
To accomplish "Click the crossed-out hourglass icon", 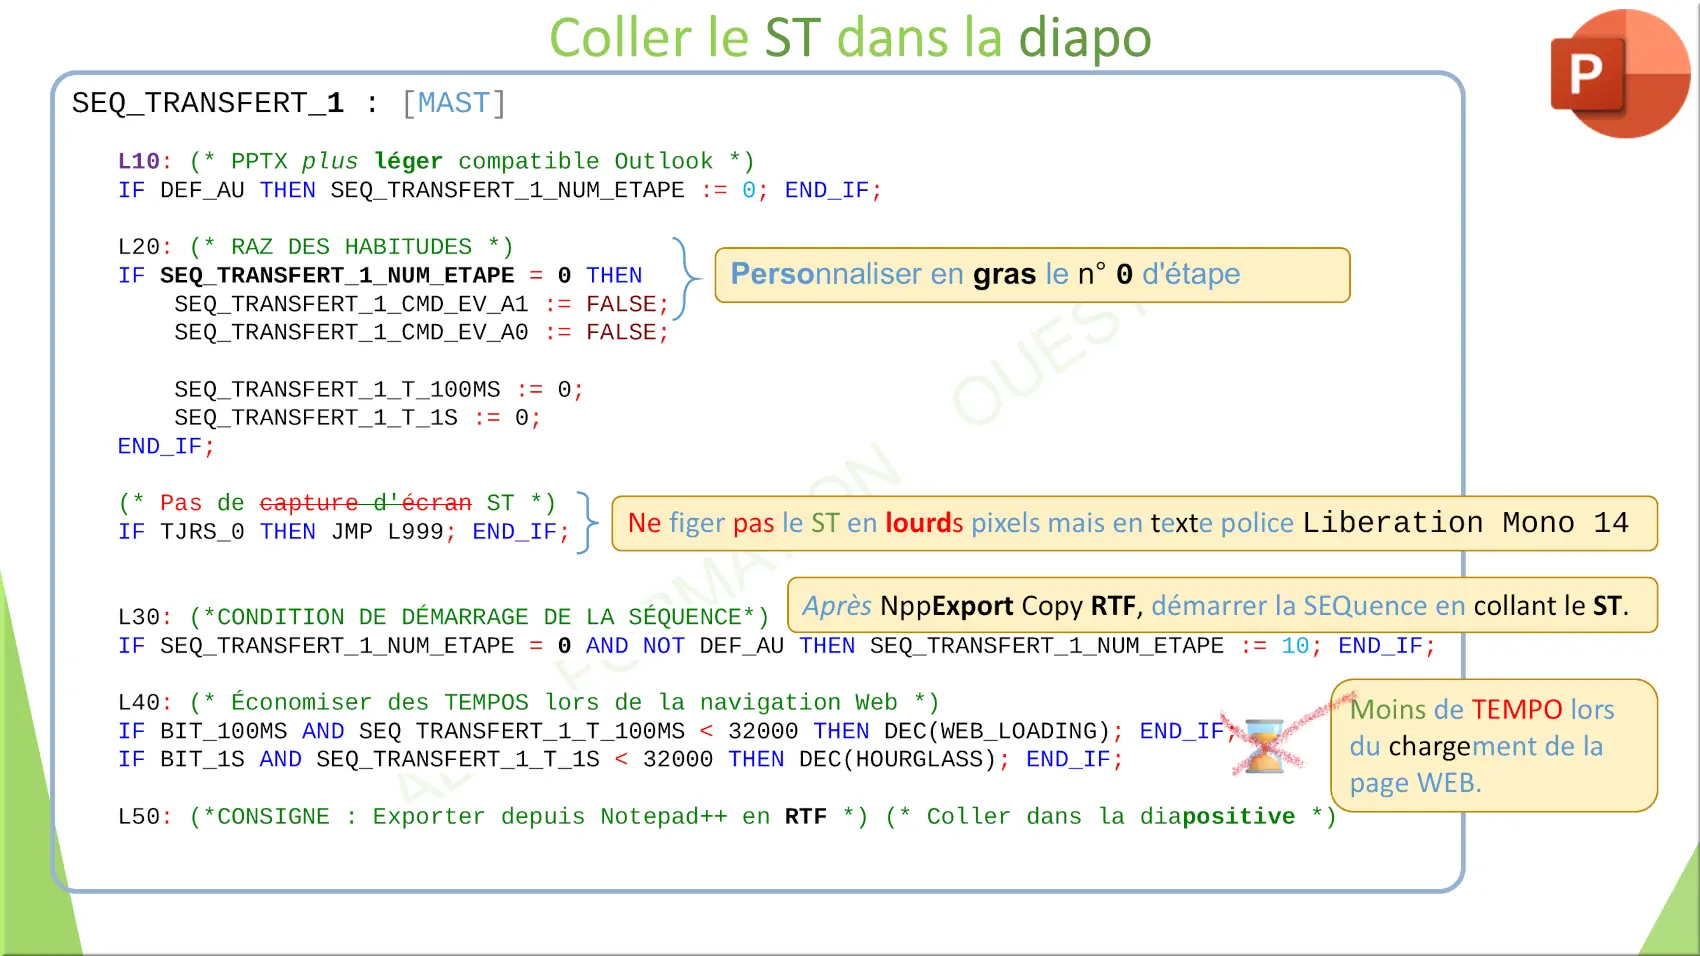I will point(1266,746).
